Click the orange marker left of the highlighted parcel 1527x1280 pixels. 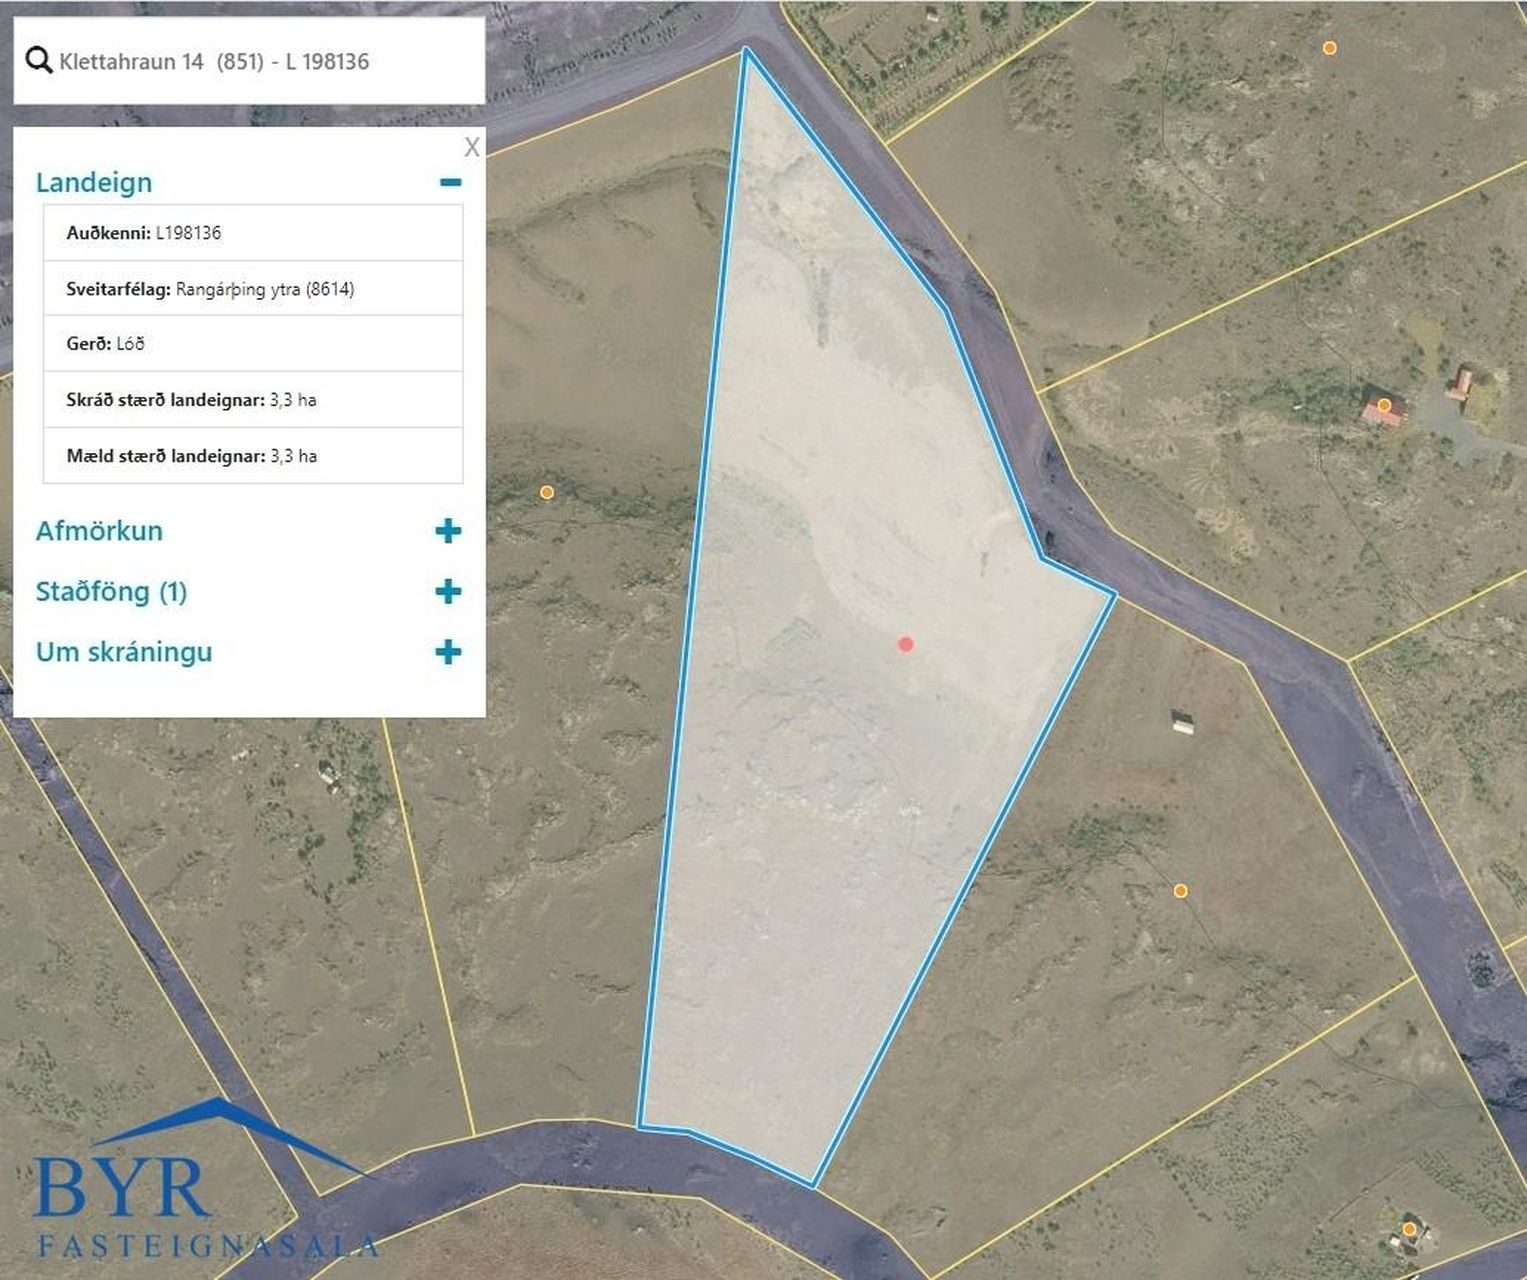click(x=547, y=492)
